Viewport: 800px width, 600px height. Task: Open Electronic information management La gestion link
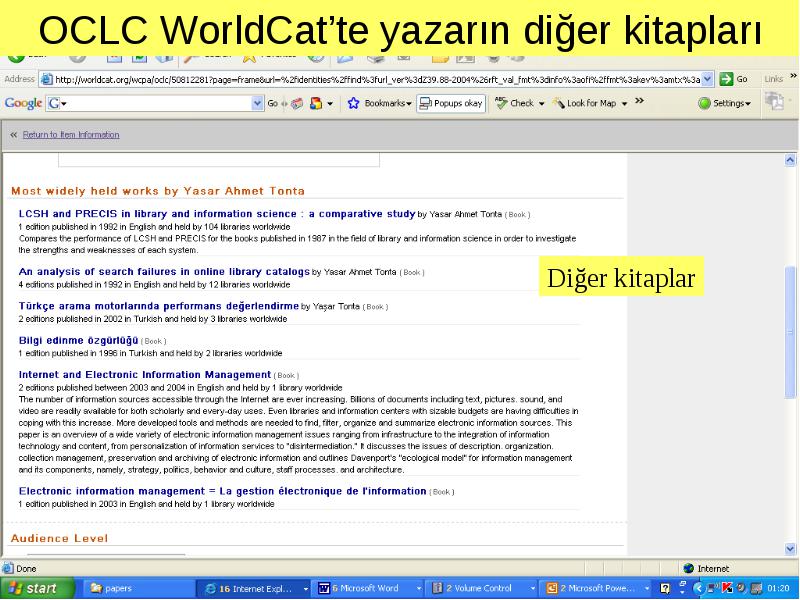pos(222,491)
